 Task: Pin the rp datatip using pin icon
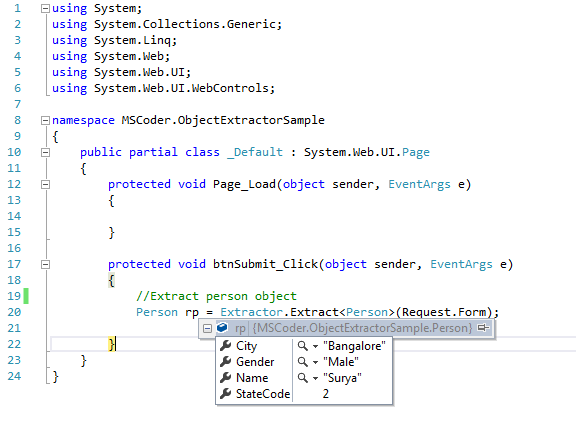[483, 327]
